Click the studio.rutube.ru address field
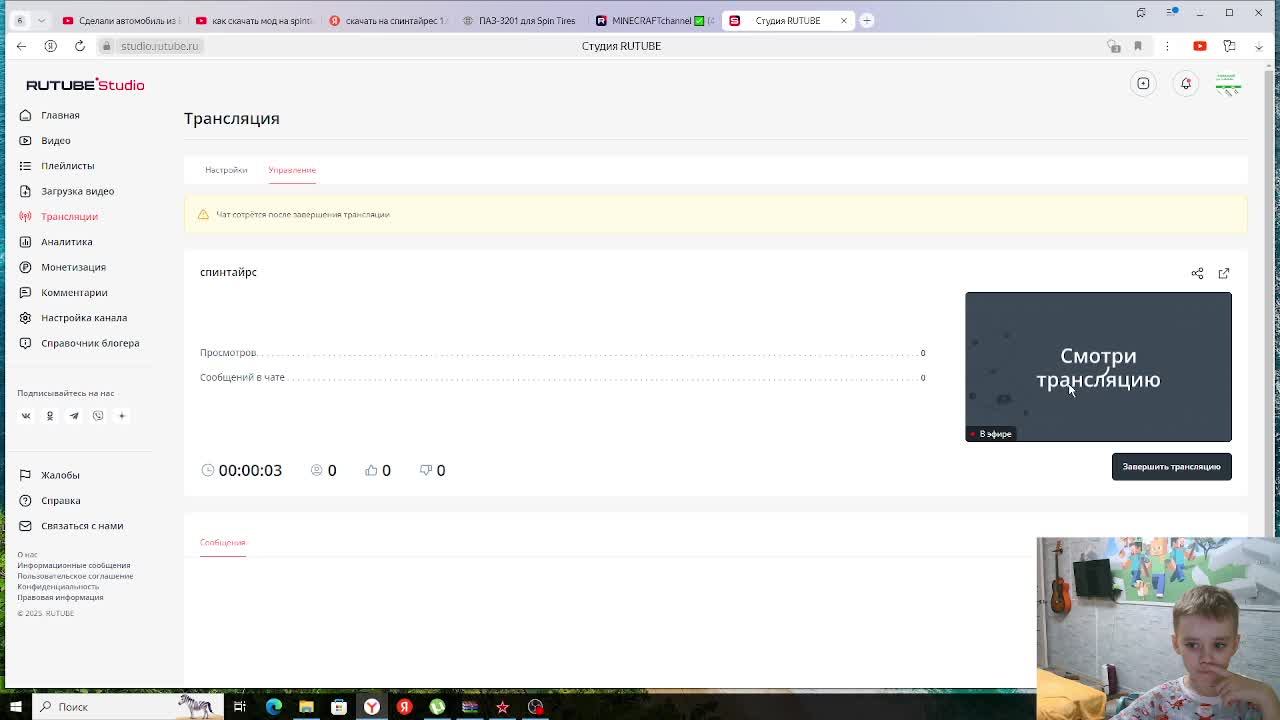 coord(160,46)
